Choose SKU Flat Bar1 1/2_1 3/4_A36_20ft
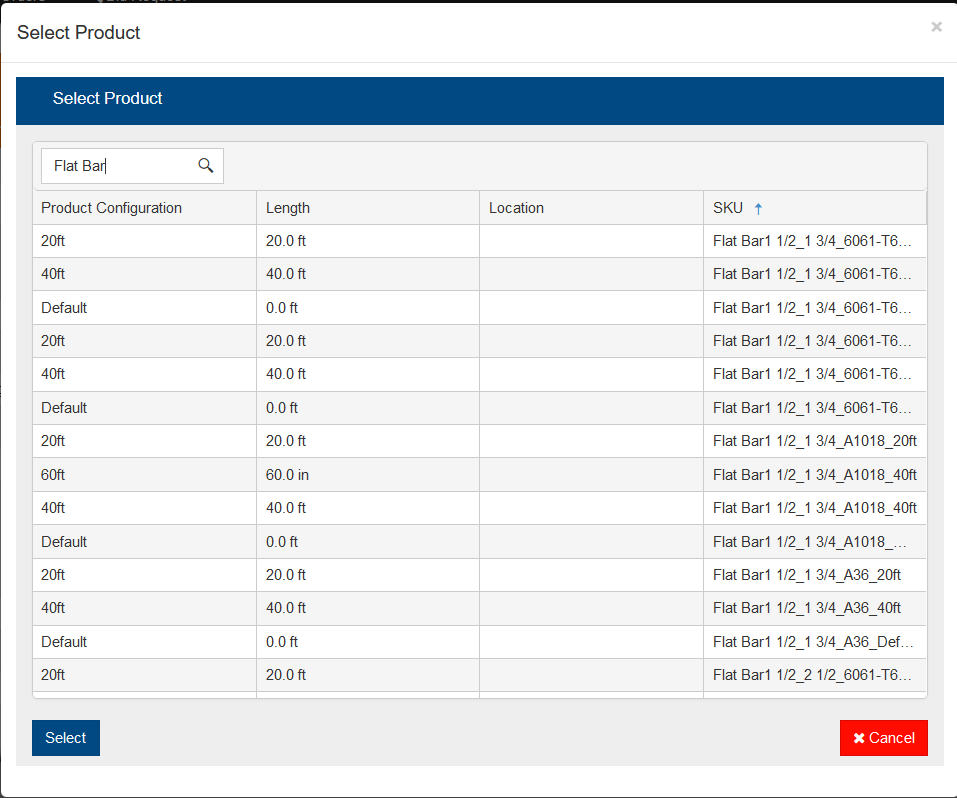Image resolution: width=957 pixels, height=798 pixels. (x=806, y=575)
